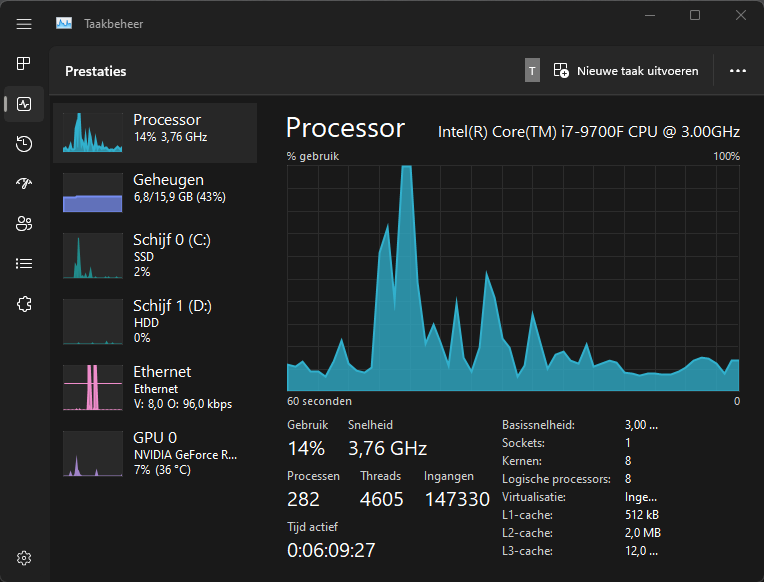The height and width of the screenshot is (582, 764).
Task: Select GPU 0 NVIDIA GeForce entry
Action: [x=155, y=453]
